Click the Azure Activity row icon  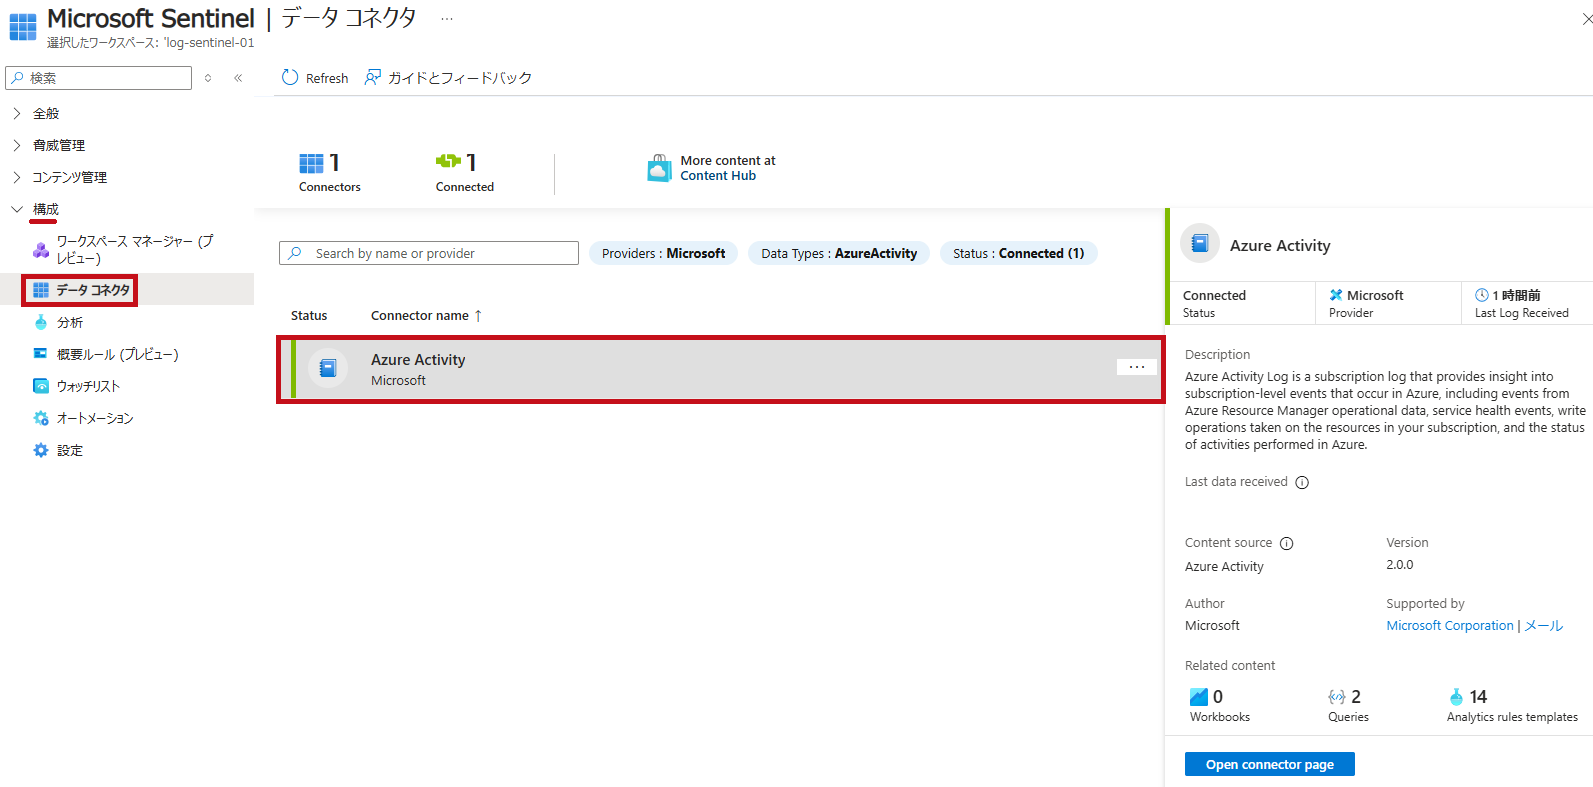(328, 368)
